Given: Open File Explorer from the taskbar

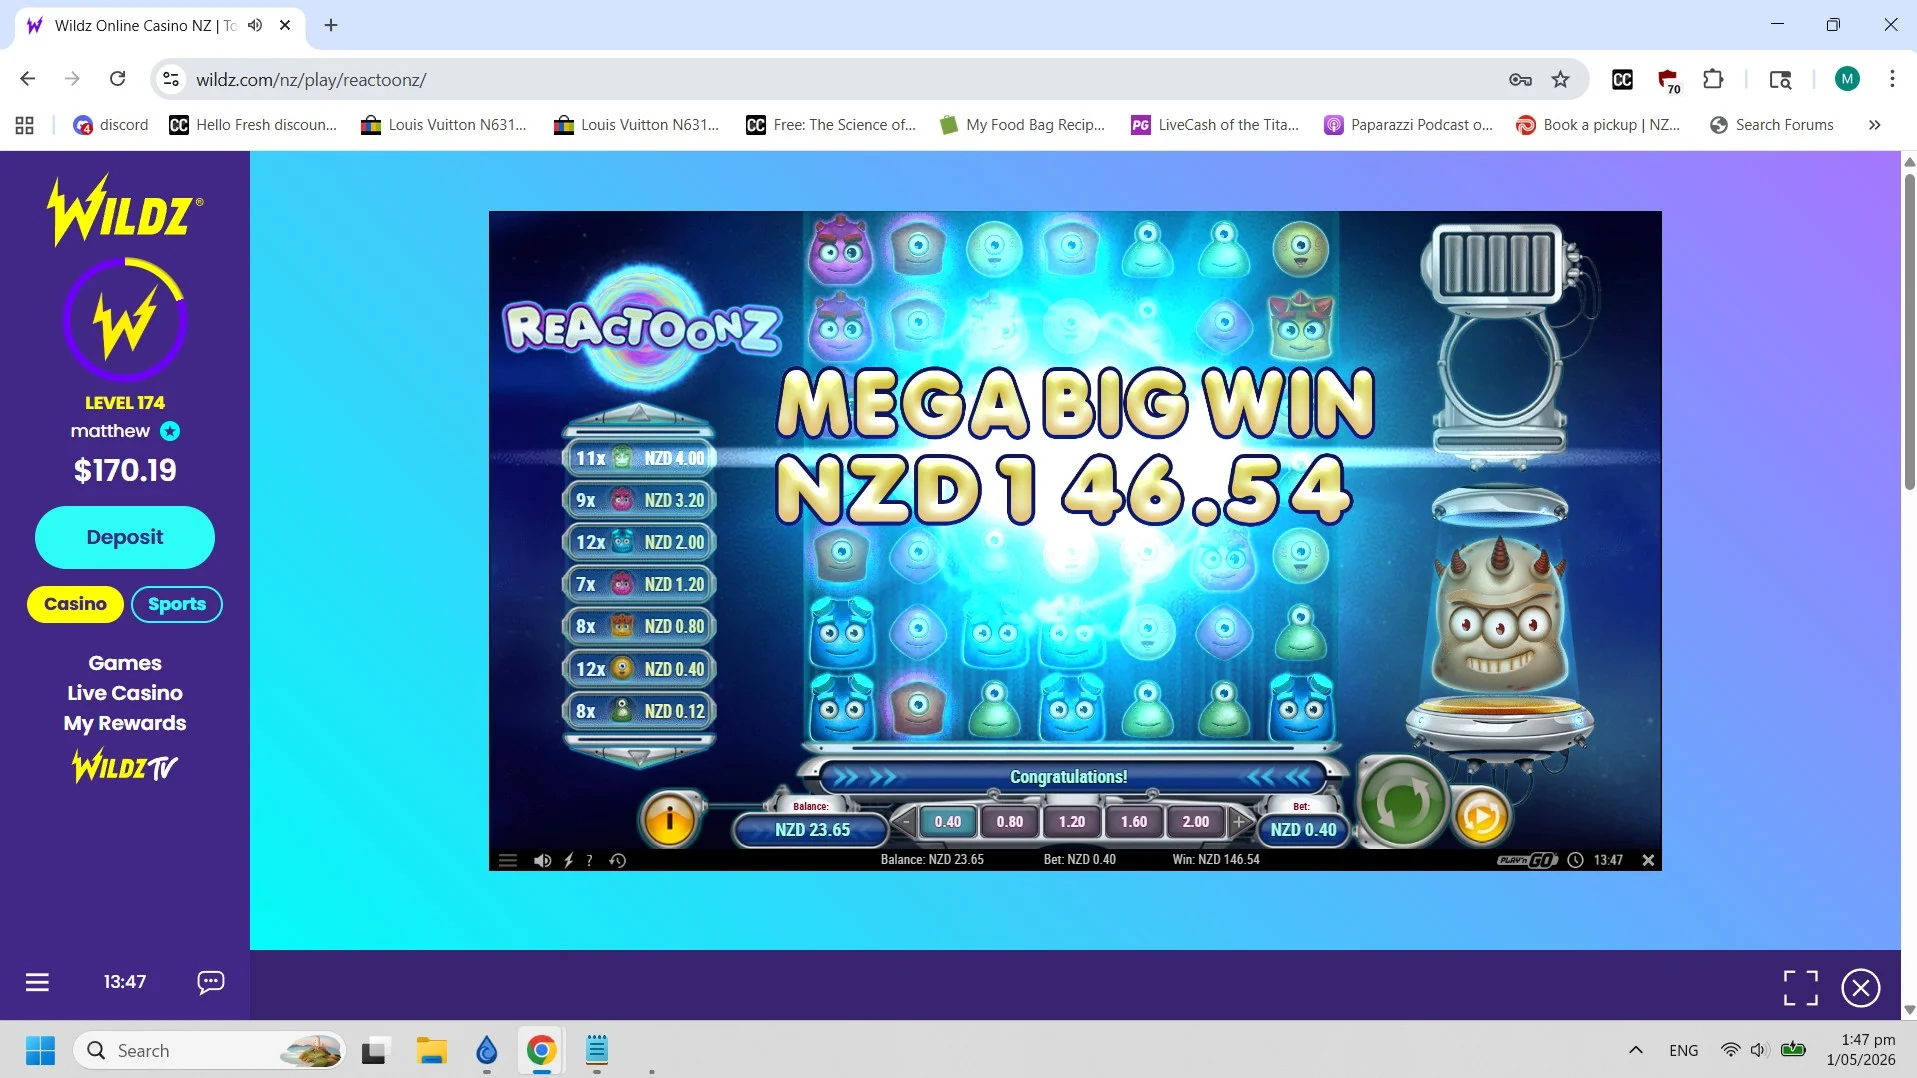Looking at the screenshot, I should coord(432,1050).
